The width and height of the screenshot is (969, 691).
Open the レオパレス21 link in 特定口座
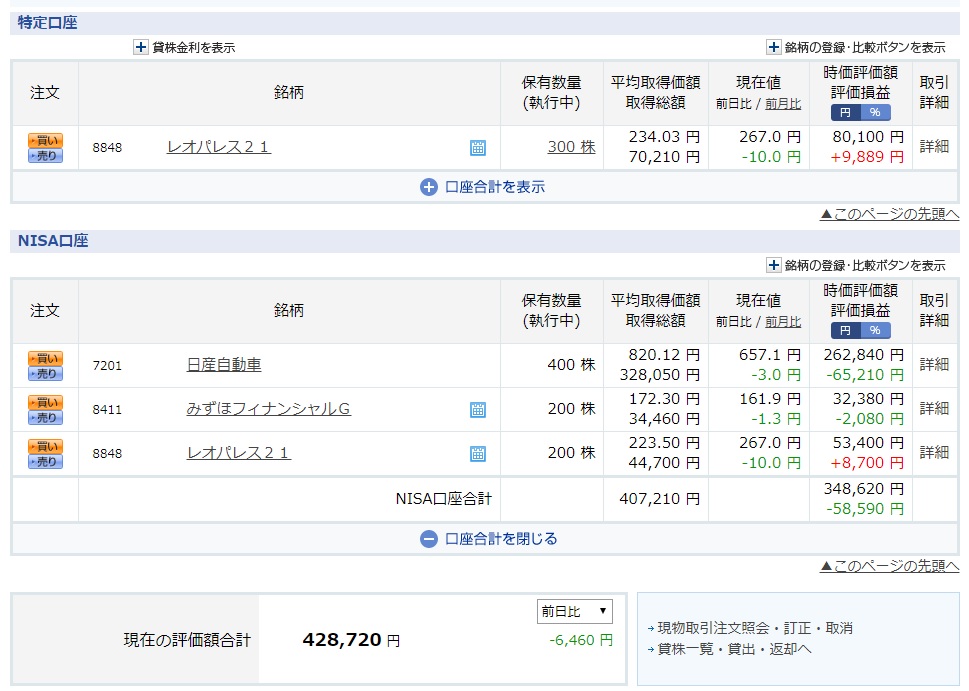pyautogui.click(x=219, y=147)
